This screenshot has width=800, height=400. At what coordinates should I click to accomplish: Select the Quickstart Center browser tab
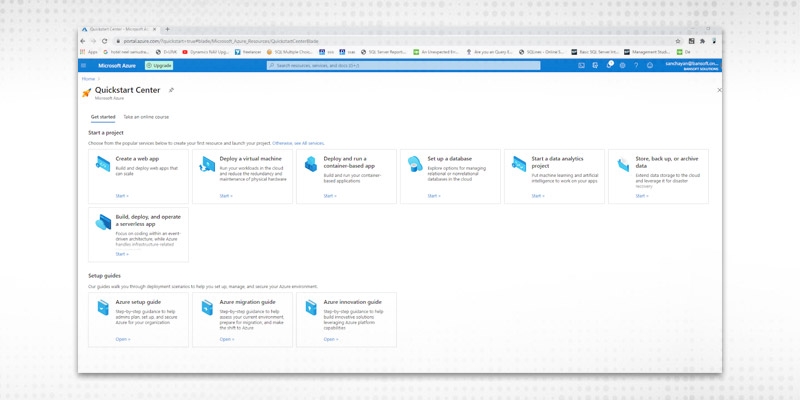click(x=121, y=29)
